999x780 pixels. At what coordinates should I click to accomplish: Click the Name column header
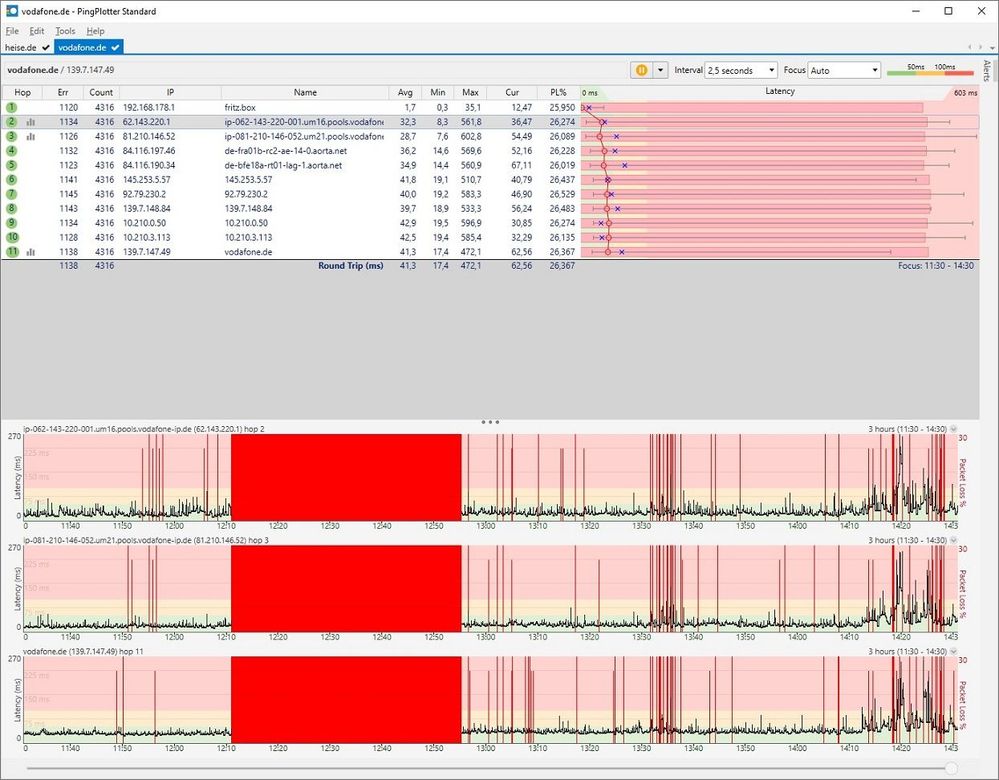pyautogui.click(x=305, y=92)
